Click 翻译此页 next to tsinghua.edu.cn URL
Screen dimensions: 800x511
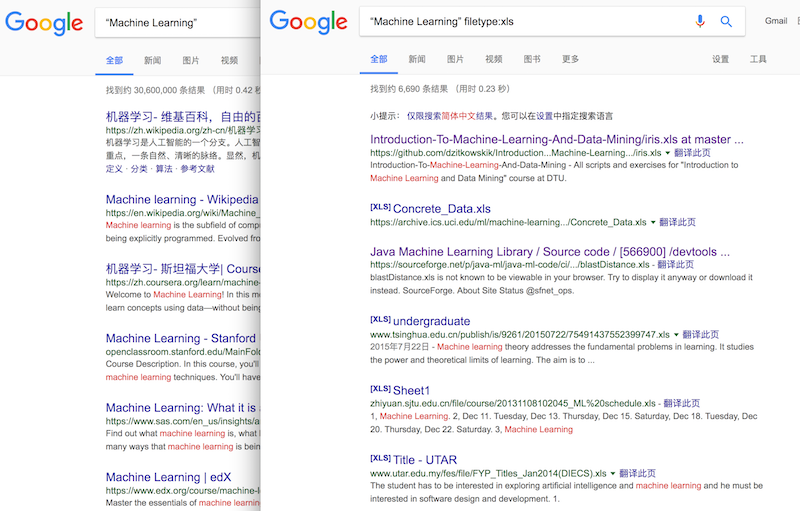coord(701,335)
